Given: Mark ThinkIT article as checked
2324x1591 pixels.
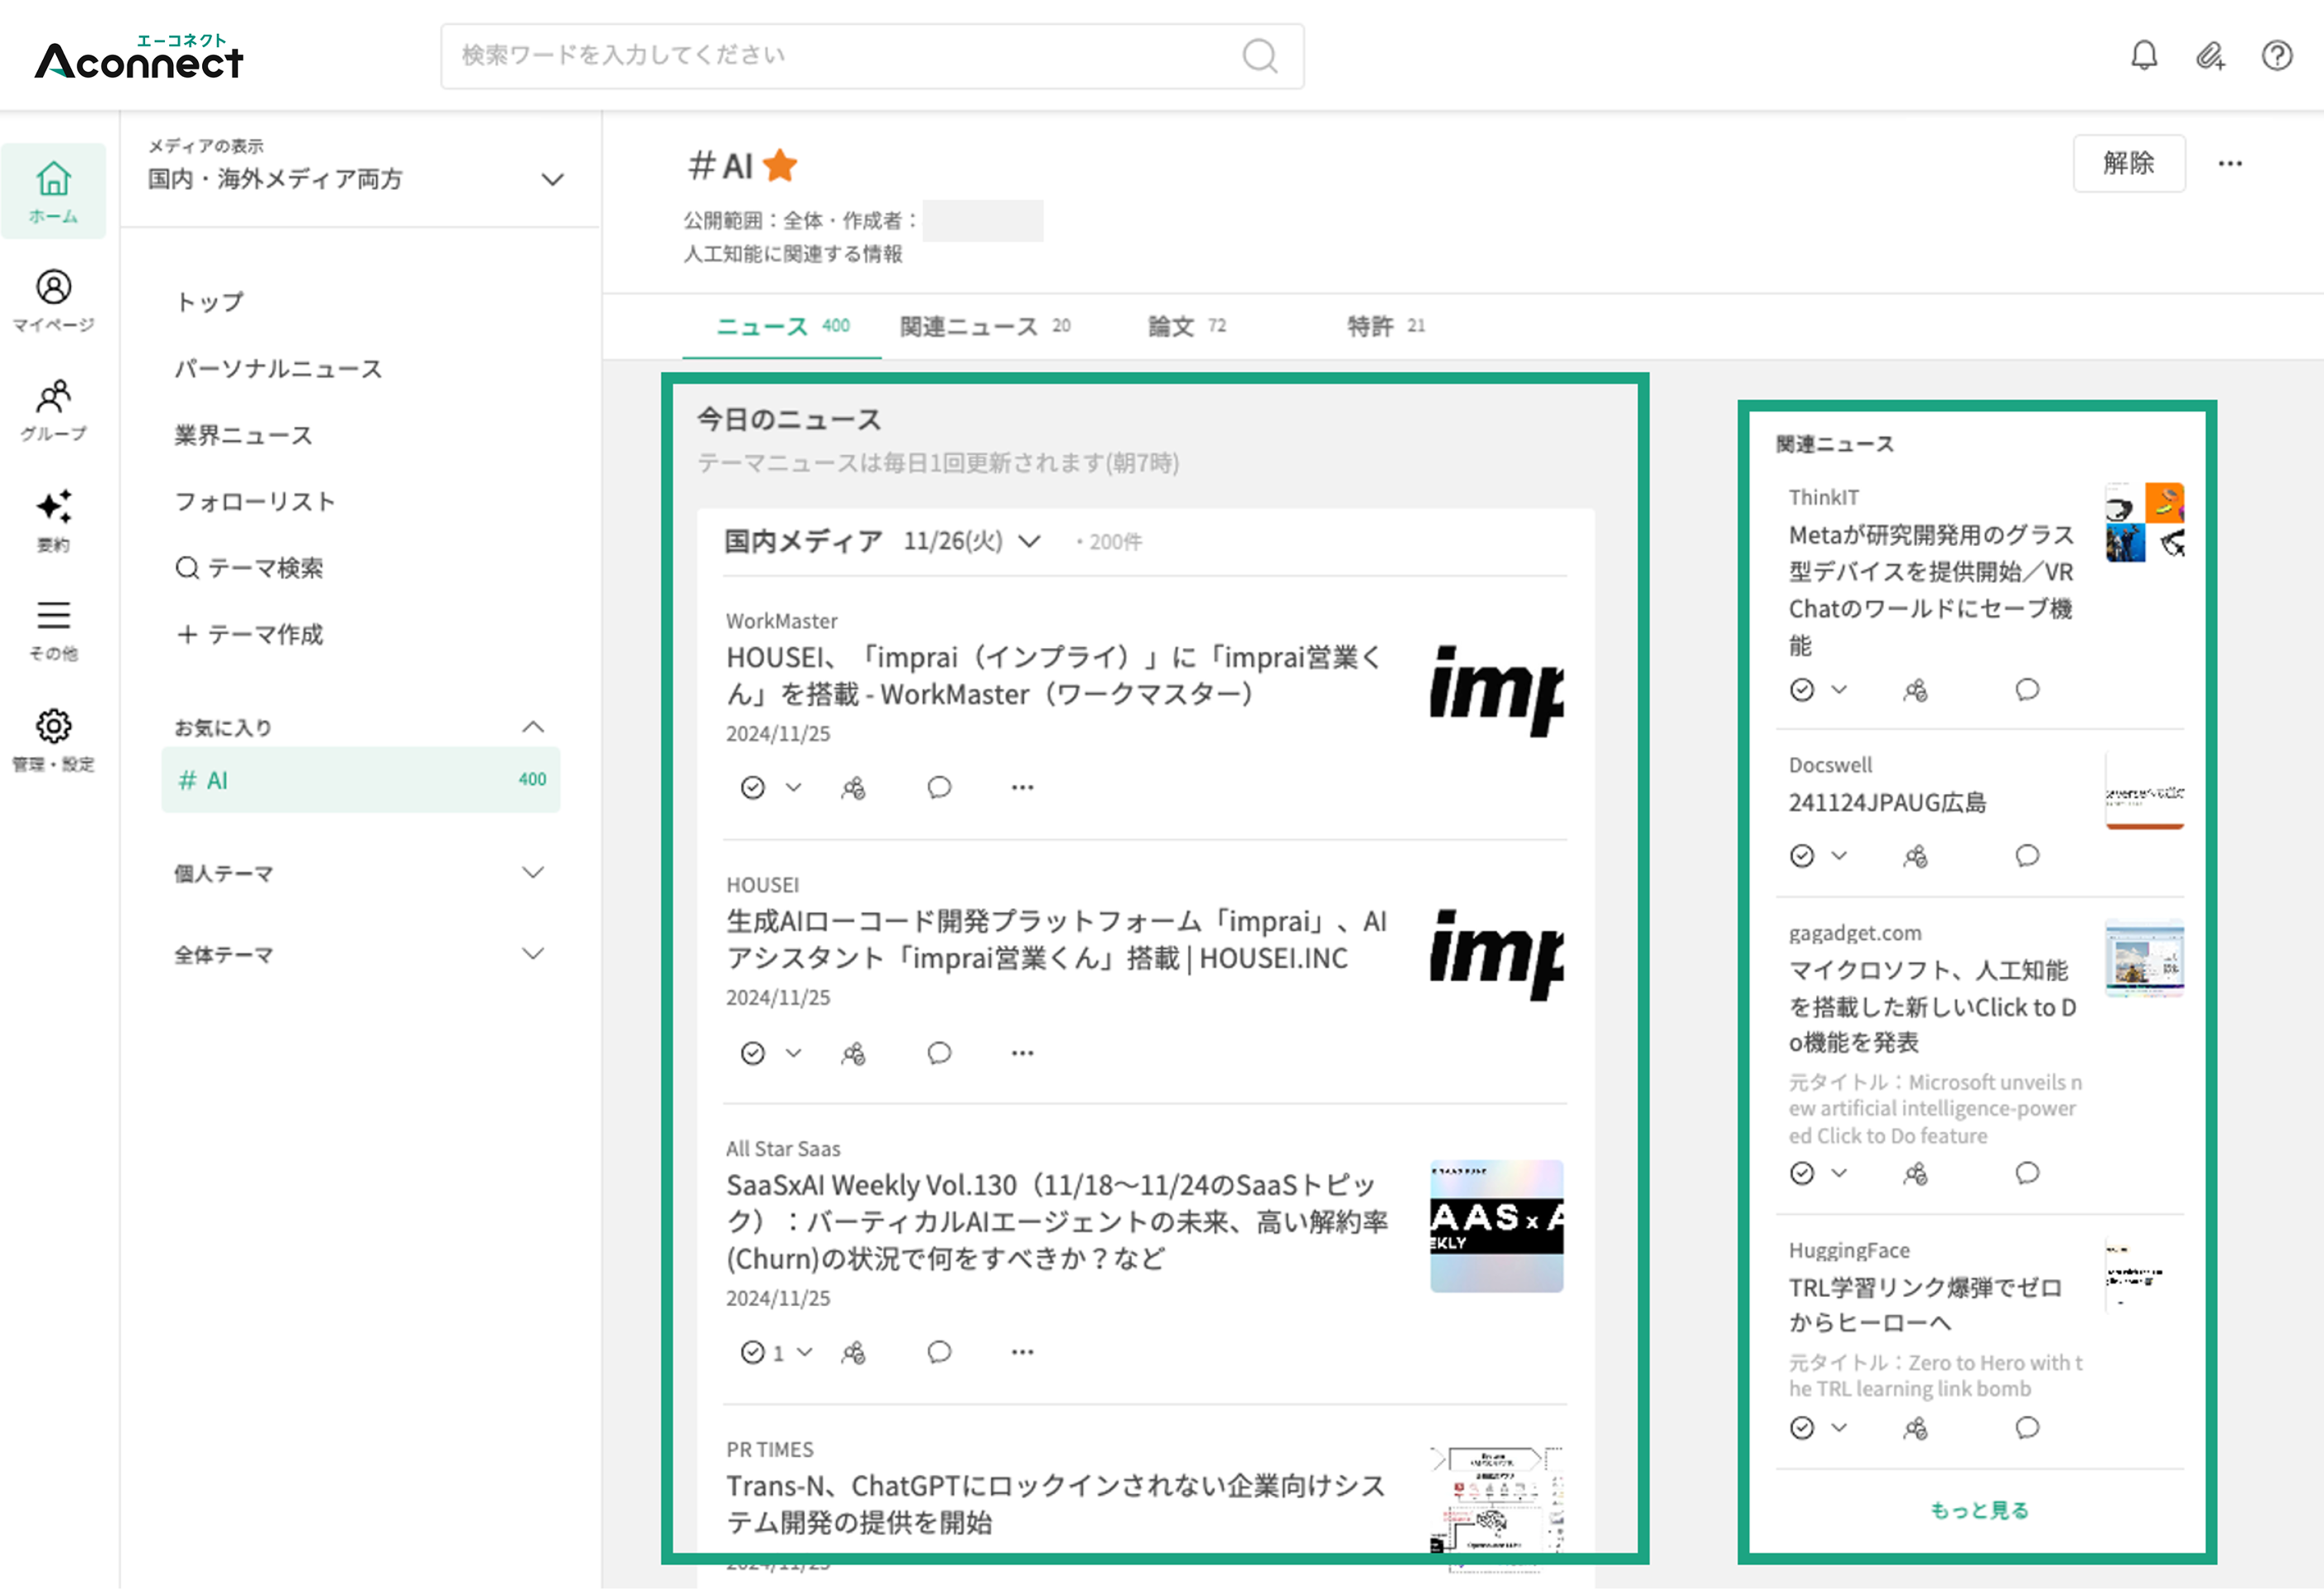Looking at the screenshot, I should click(1802, 691).
